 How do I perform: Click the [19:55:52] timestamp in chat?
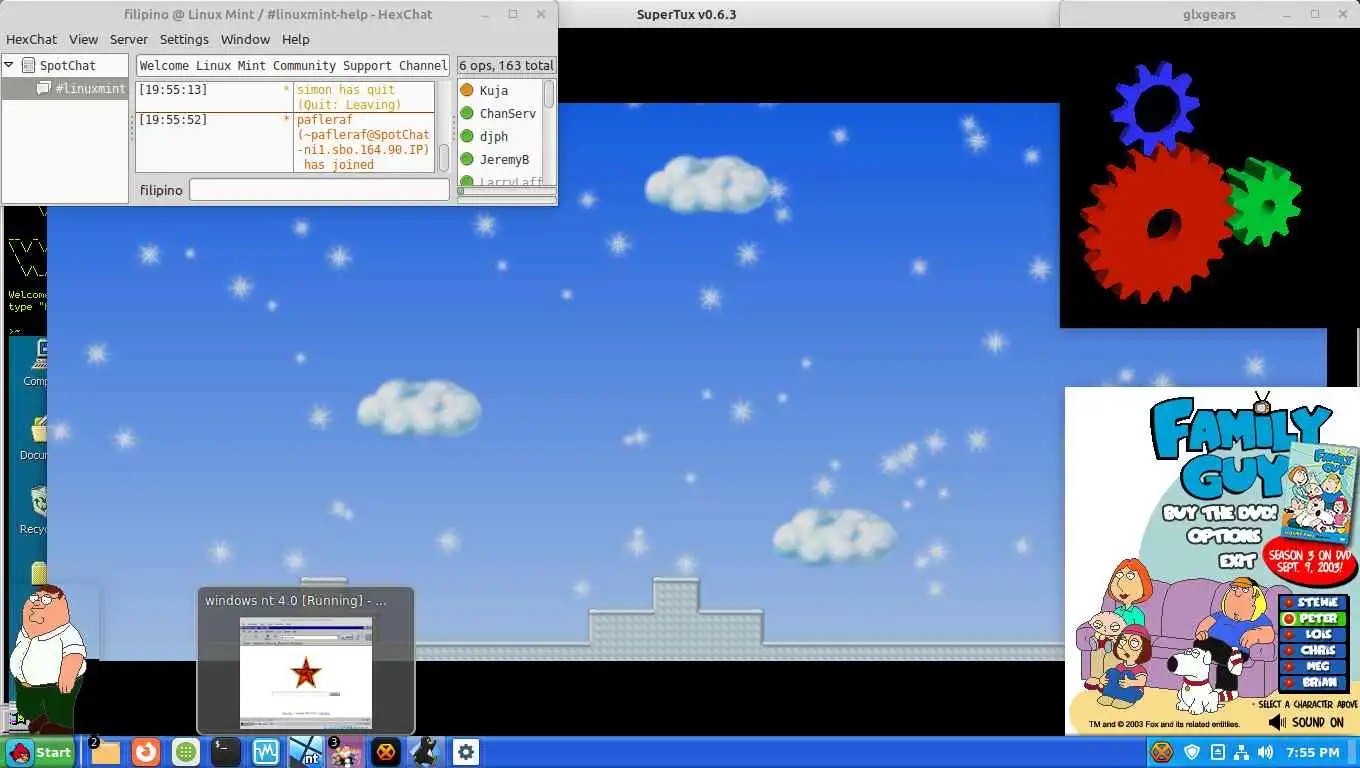173,120
